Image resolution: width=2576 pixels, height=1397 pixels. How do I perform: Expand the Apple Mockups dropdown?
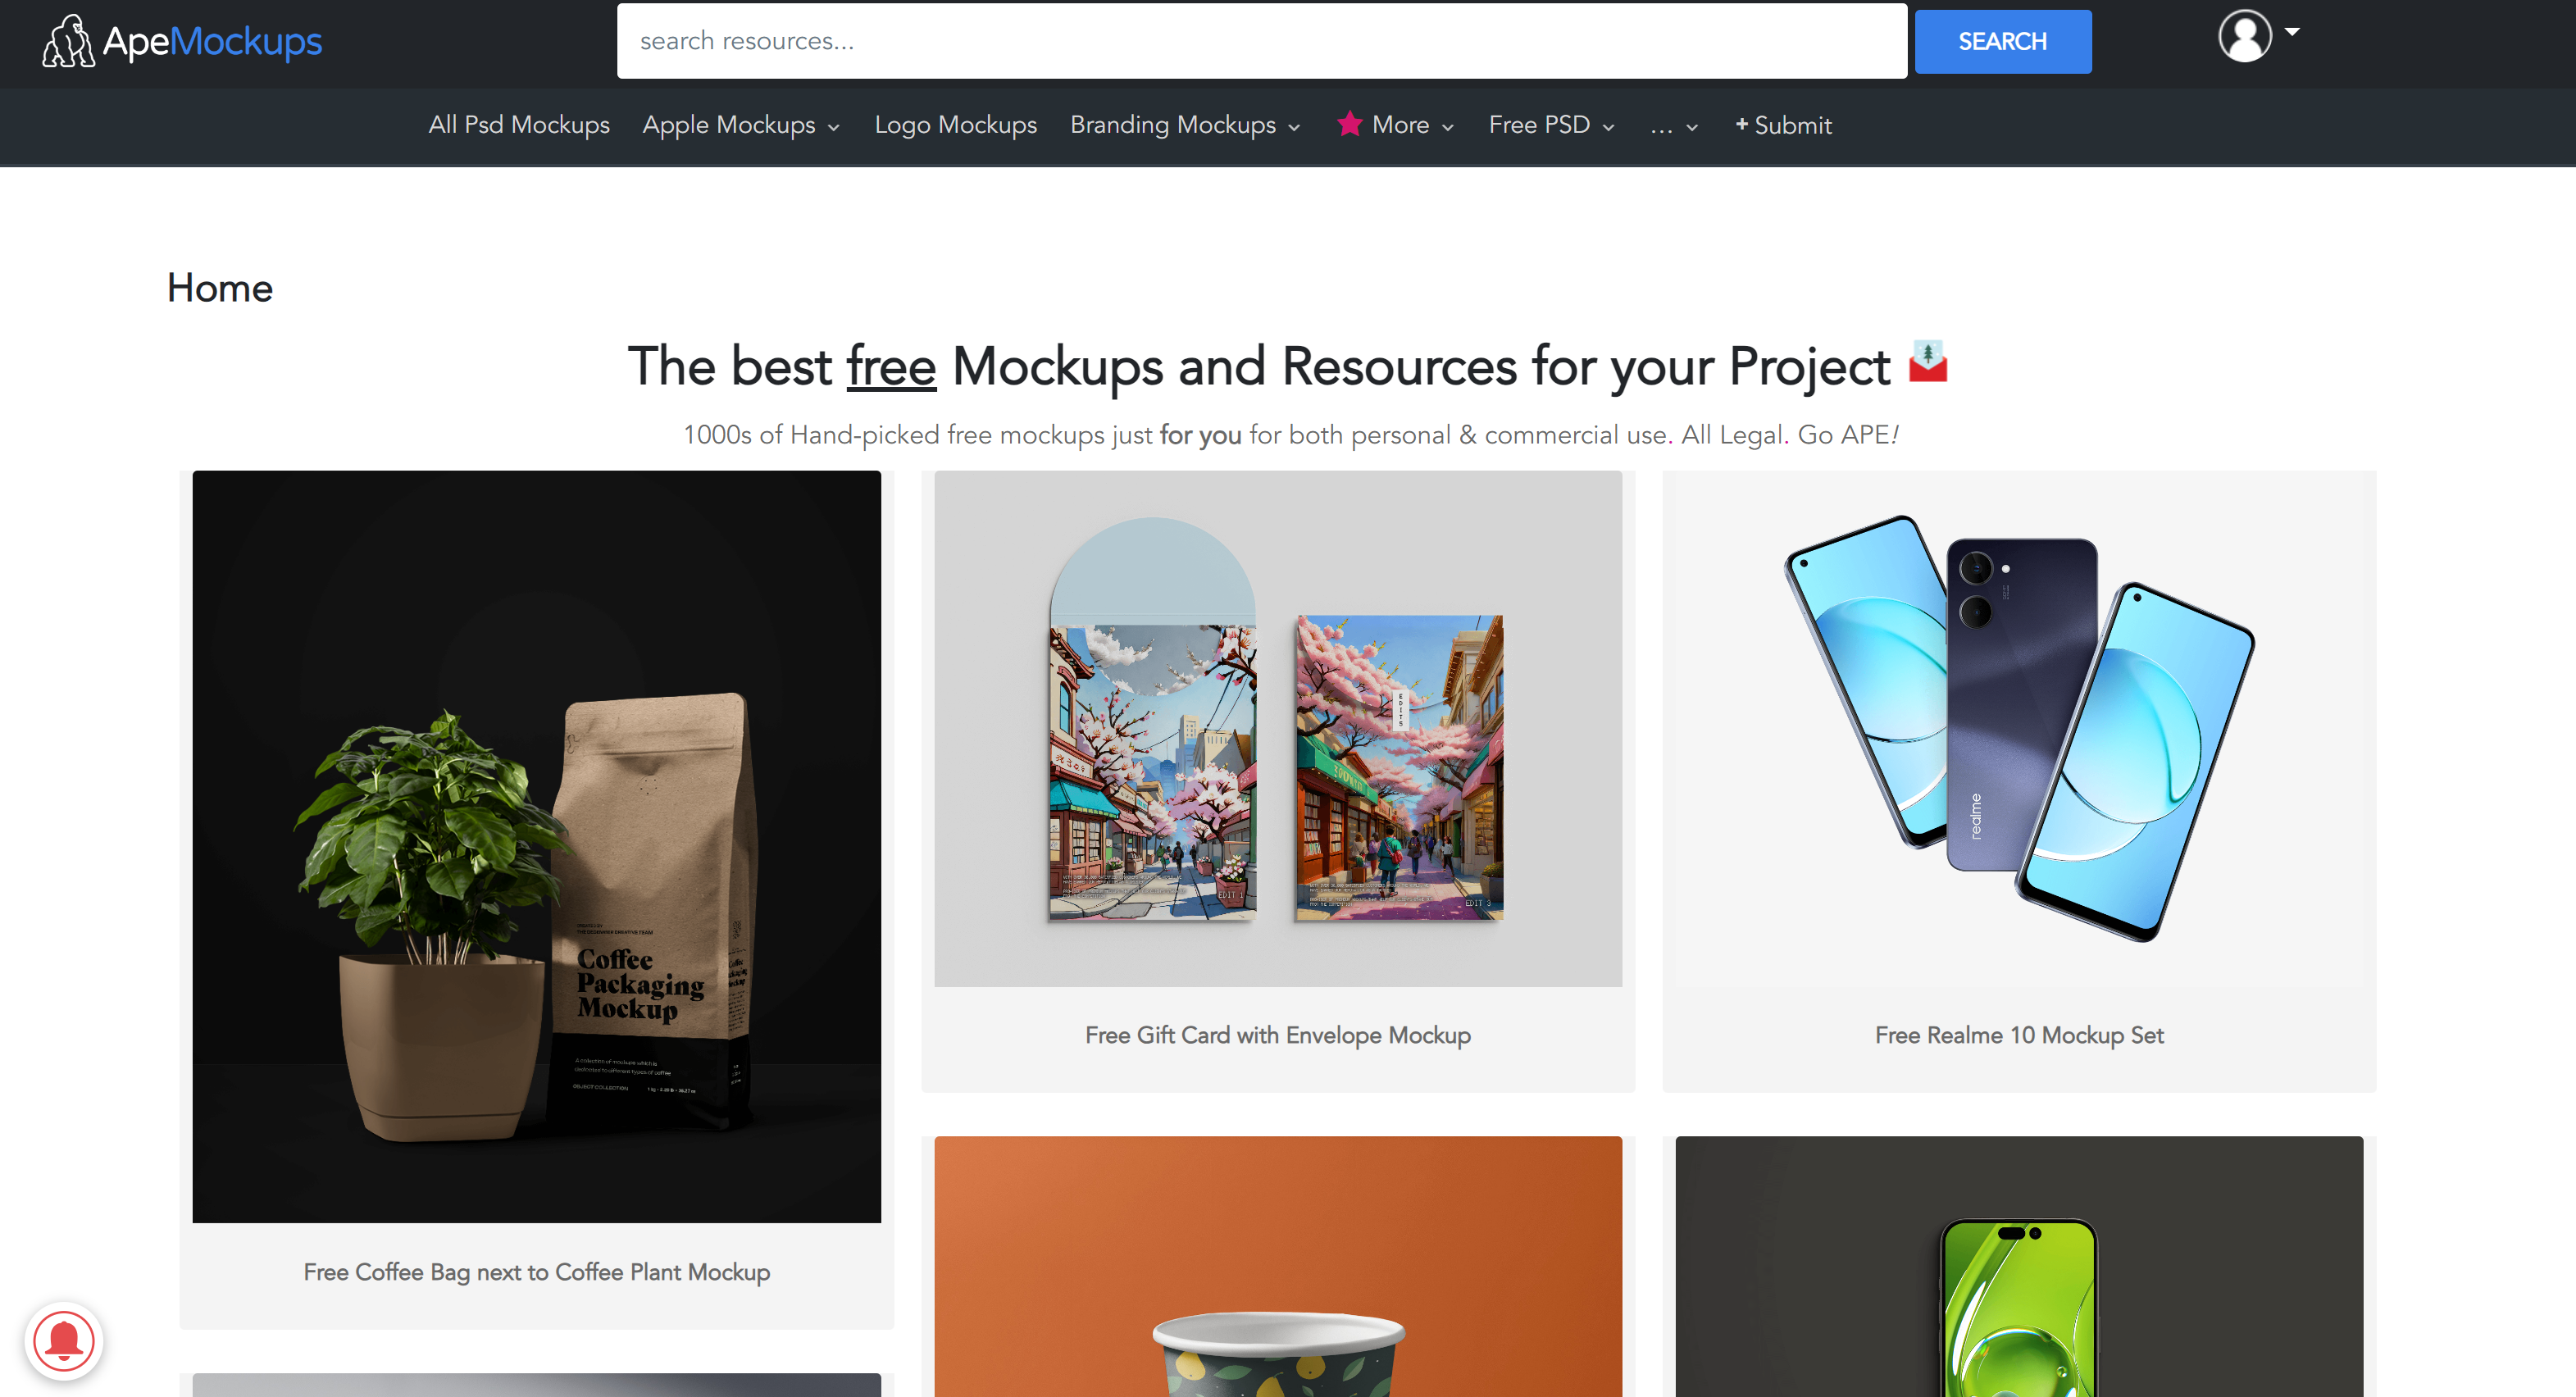coord(741,125)
